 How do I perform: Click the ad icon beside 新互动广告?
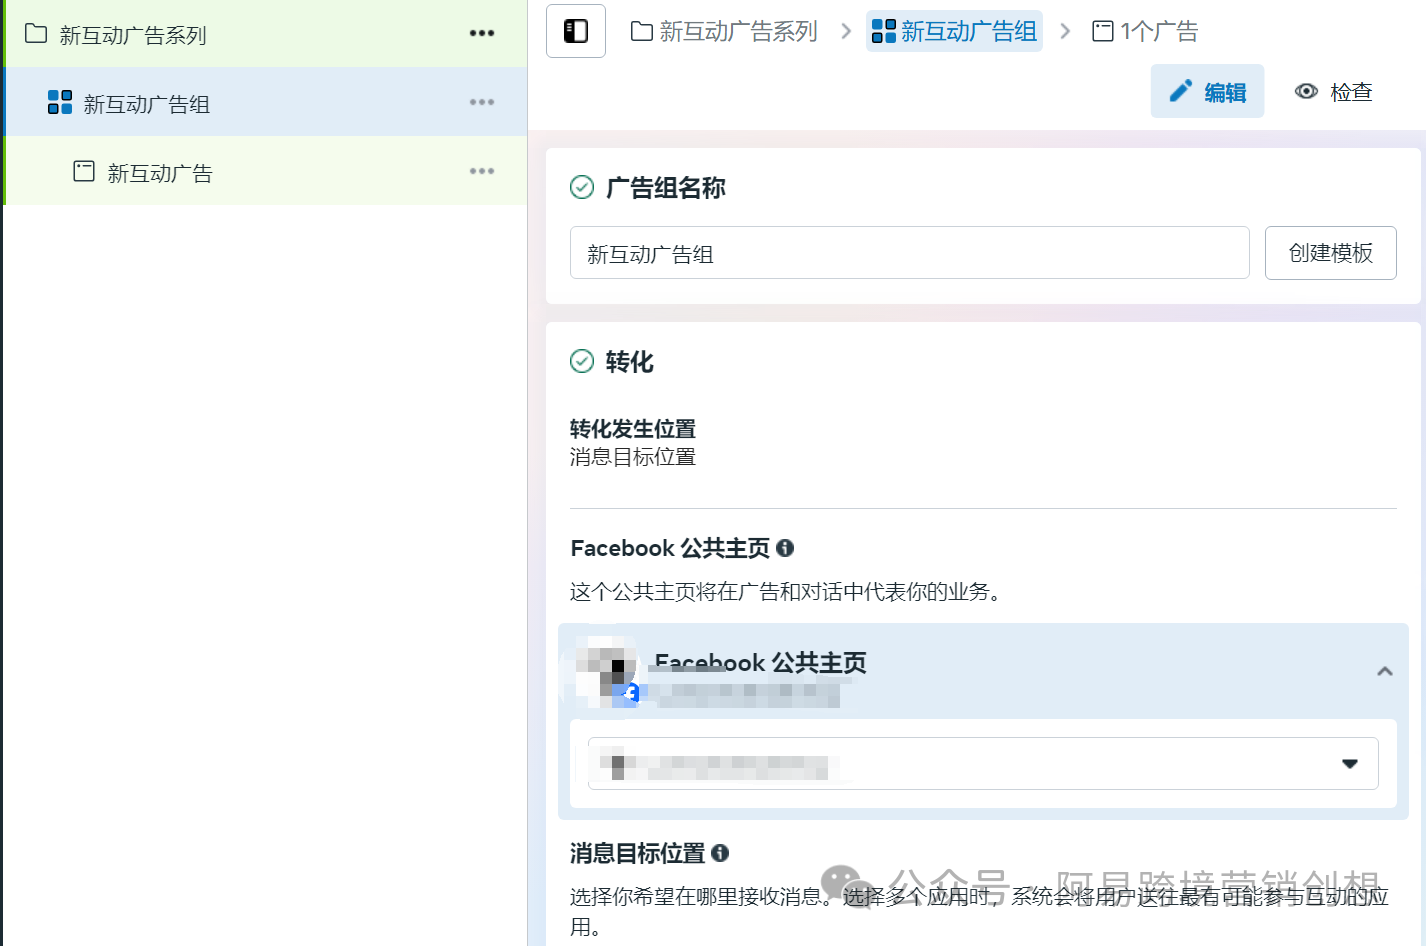pyautogui.click(x=84, y=171)
